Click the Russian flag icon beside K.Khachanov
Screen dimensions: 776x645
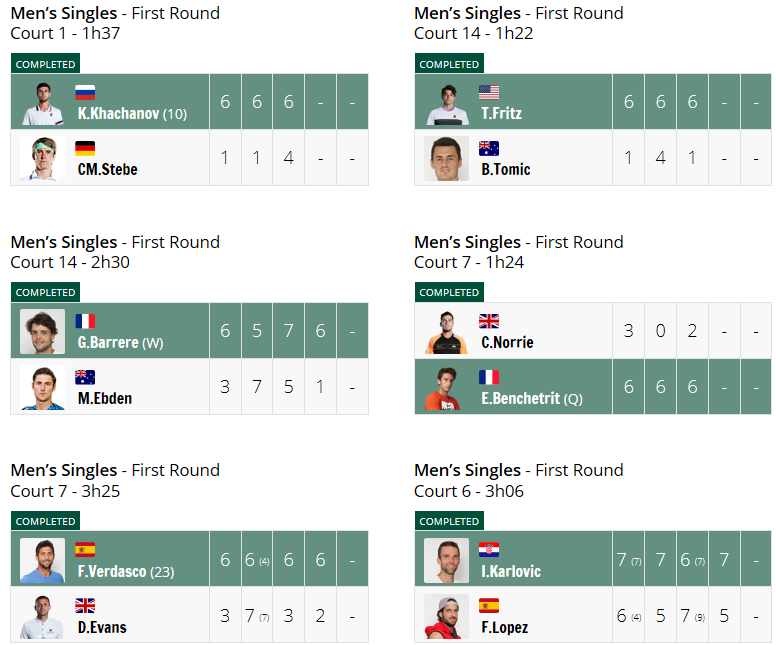point(85,93)
